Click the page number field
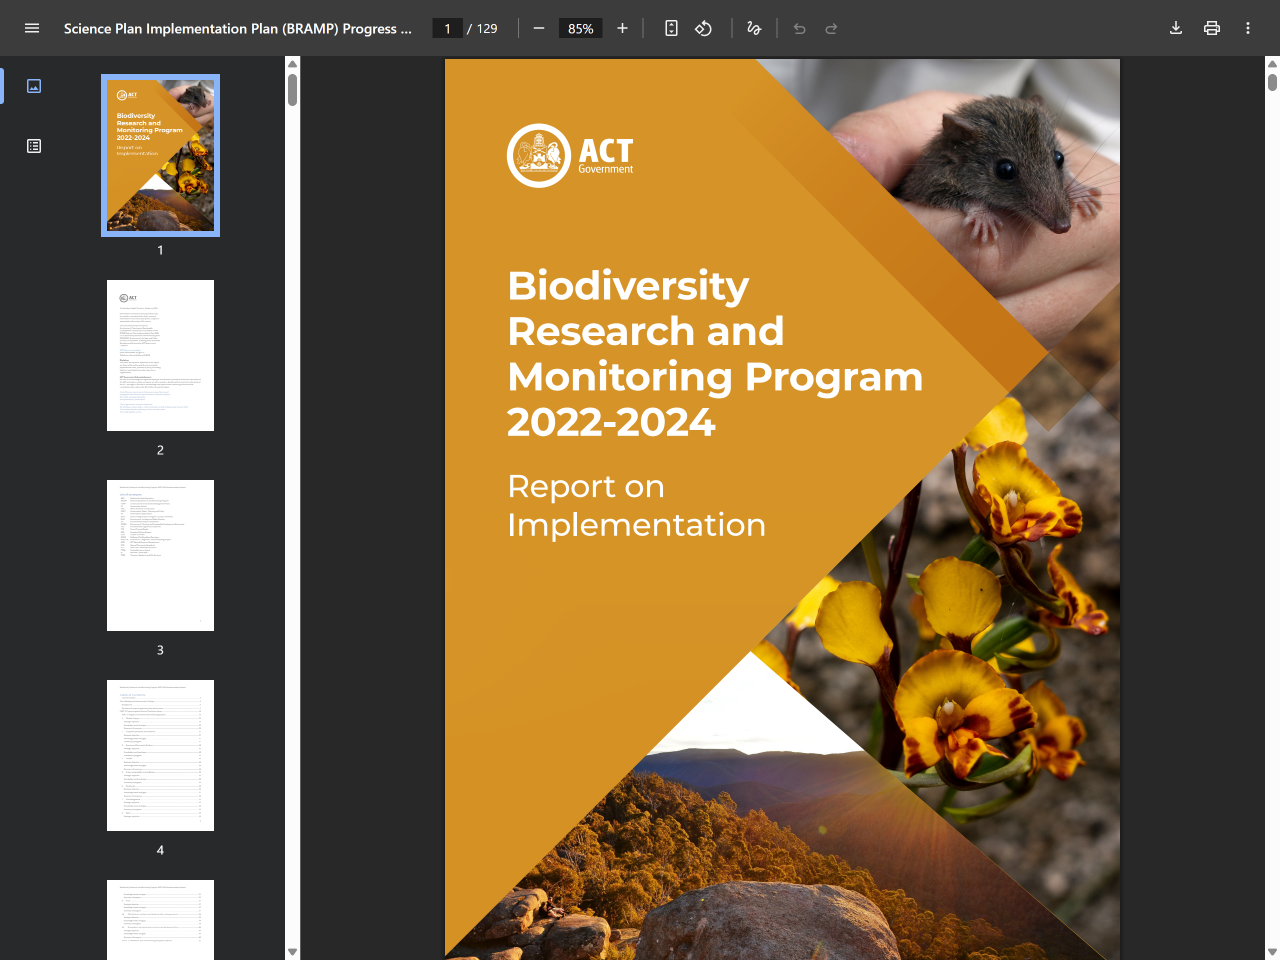Image resolution: width=1280 pixels, height=960 pixels. tap(447, 28)
